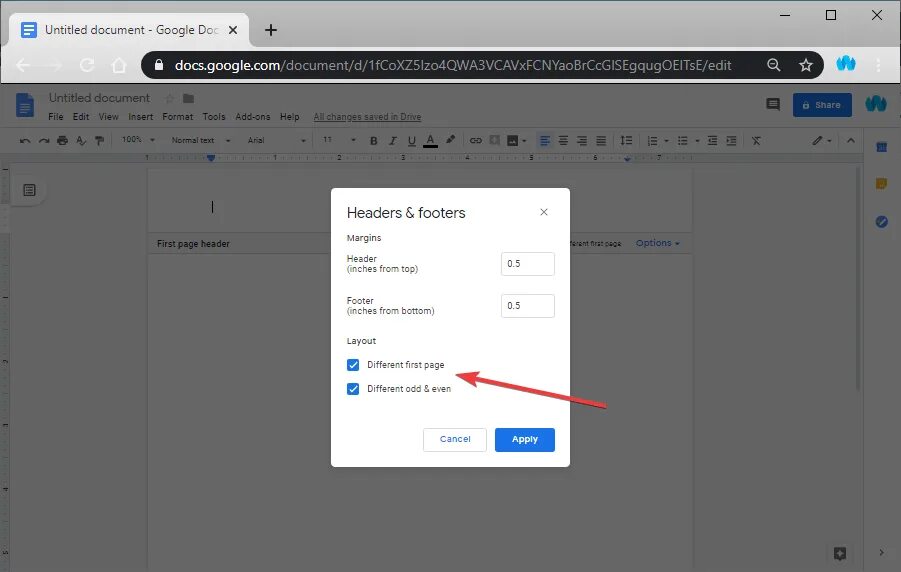Click the Header margin input field

pos(527,264)
